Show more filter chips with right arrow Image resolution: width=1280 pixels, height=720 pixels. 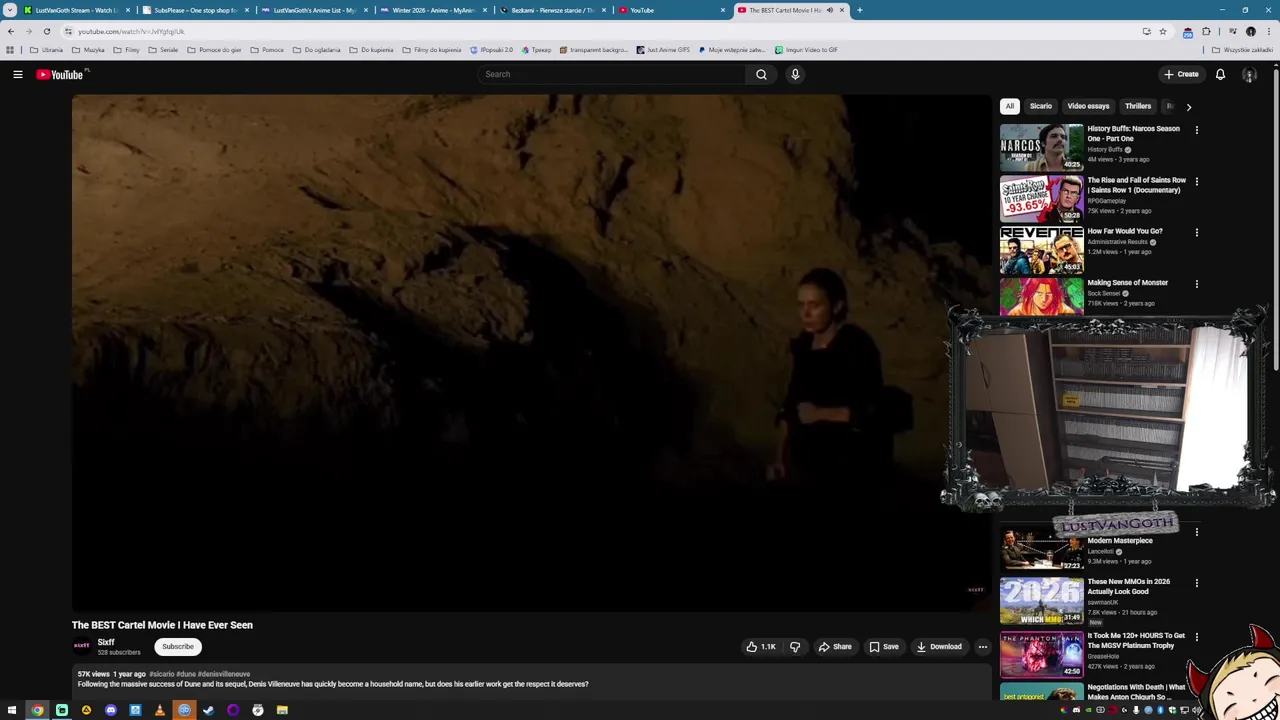coord(1188,106)
